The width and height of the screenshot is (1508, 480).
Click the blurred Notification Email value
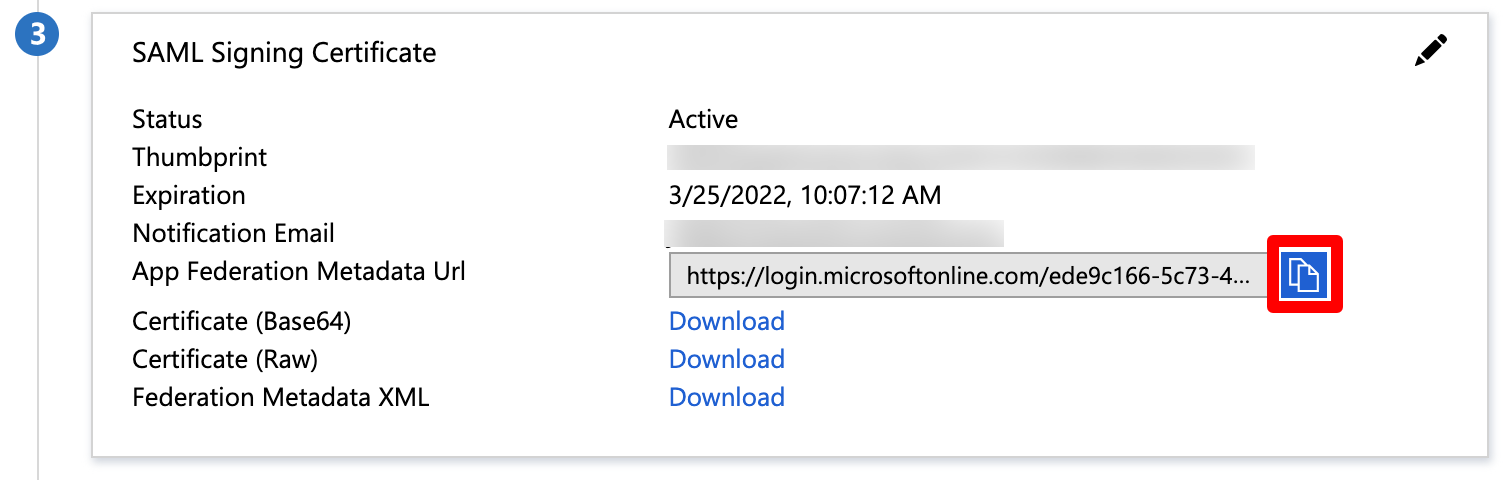(x=835, y=234)
